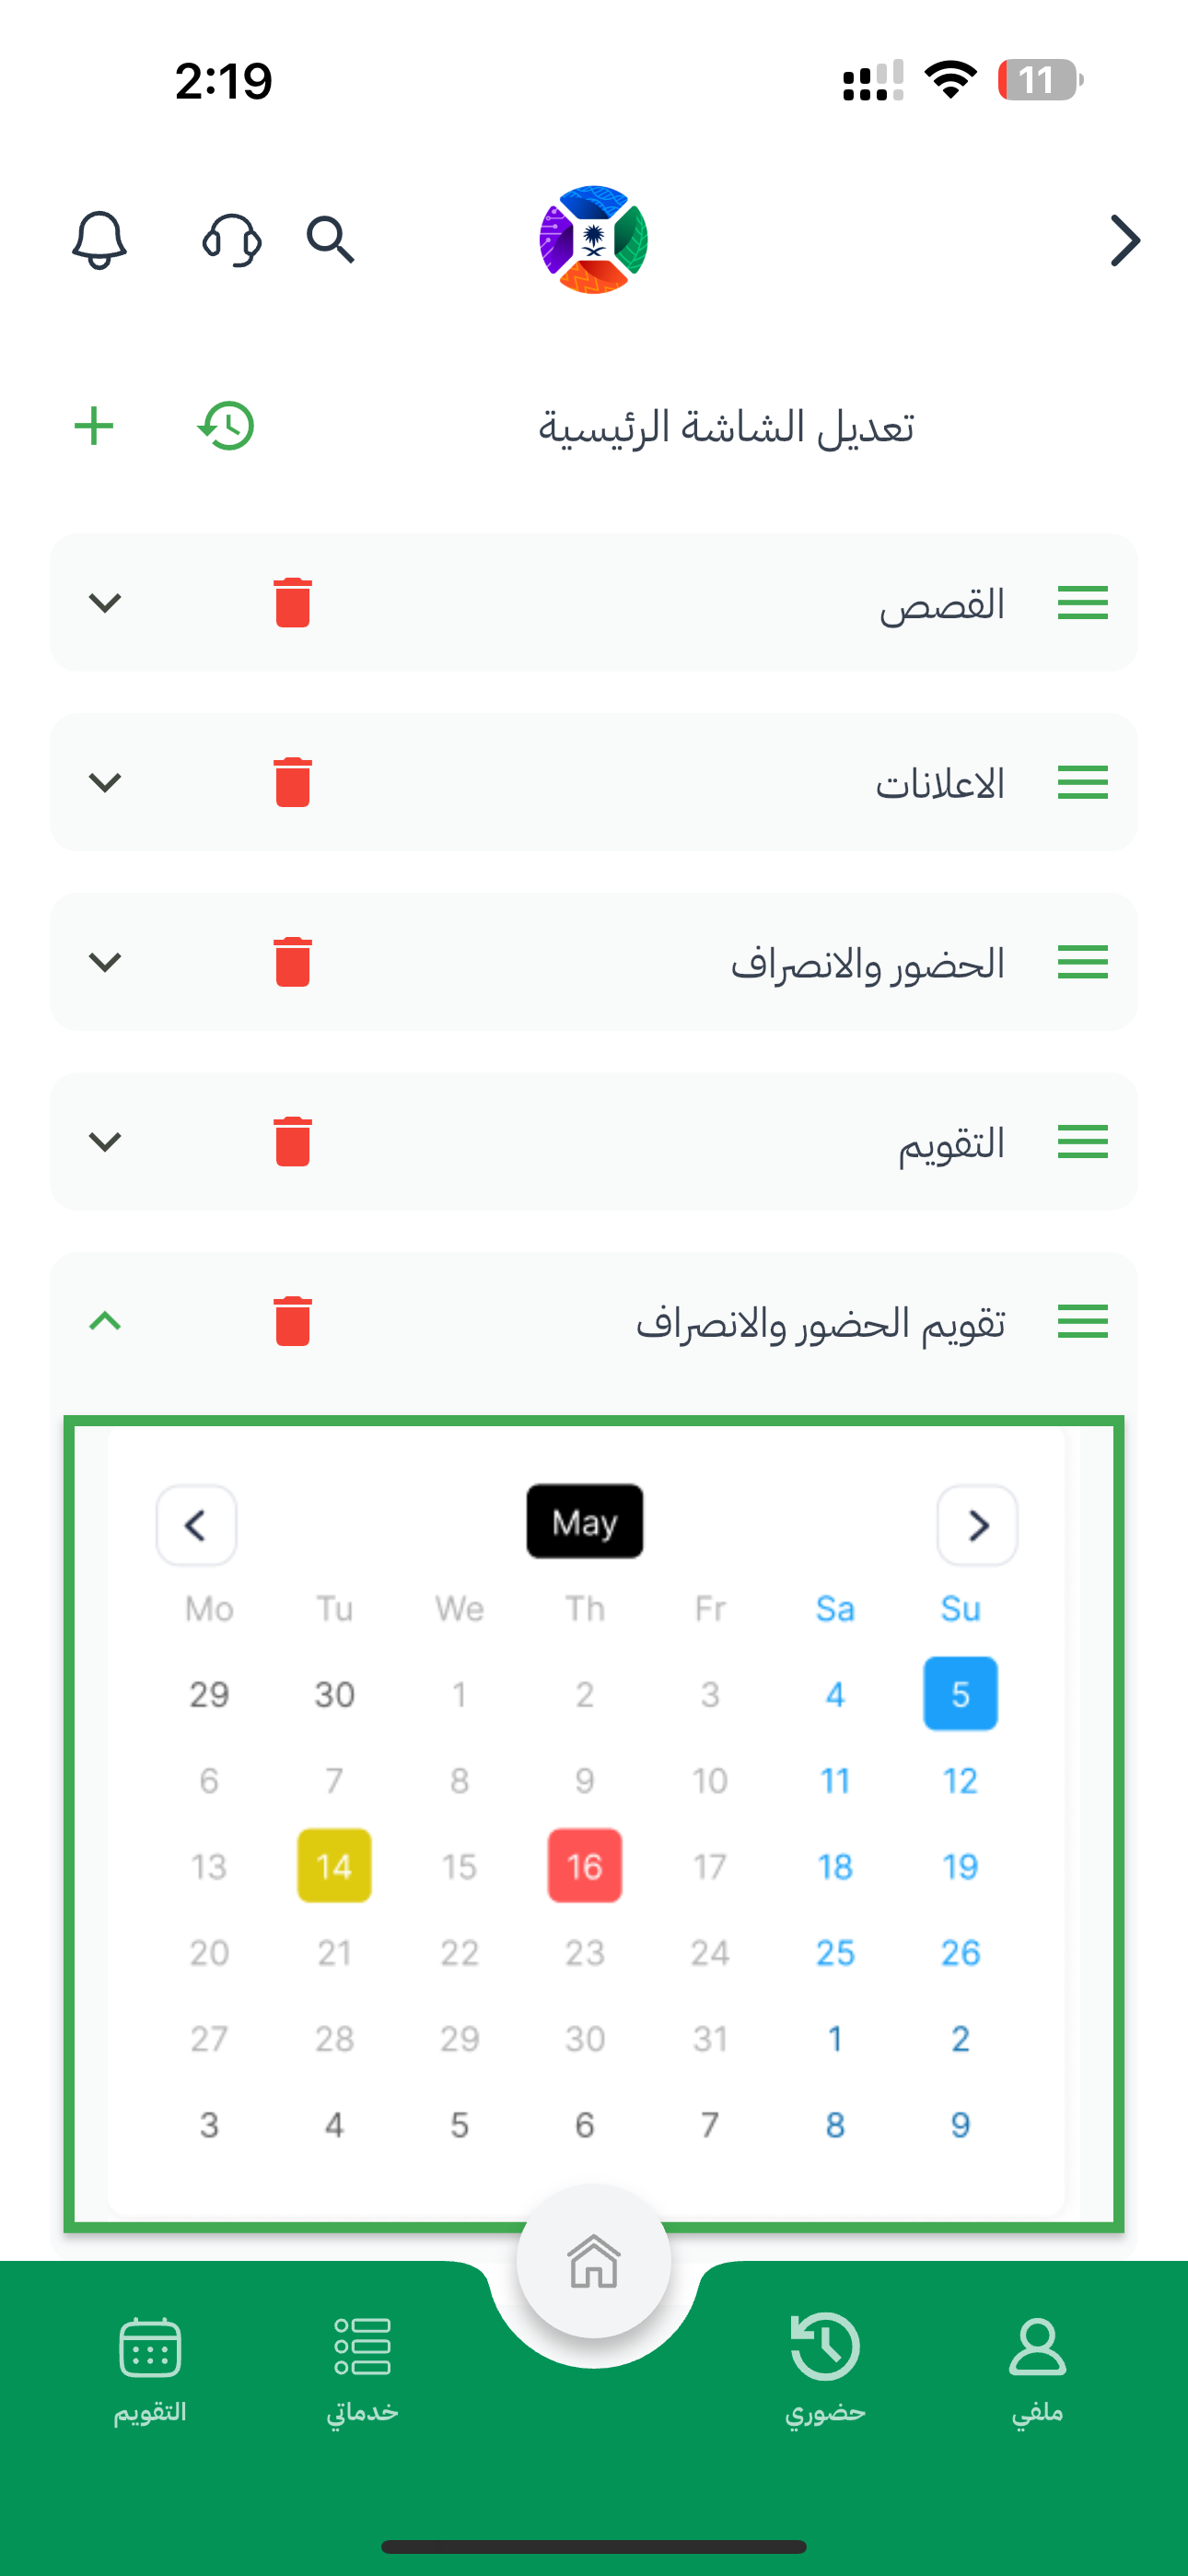The height and width of the screenshot is (2576, 1188).
Task: Delete the الاعلانات section with trash icon
Action: pos(293,782)
